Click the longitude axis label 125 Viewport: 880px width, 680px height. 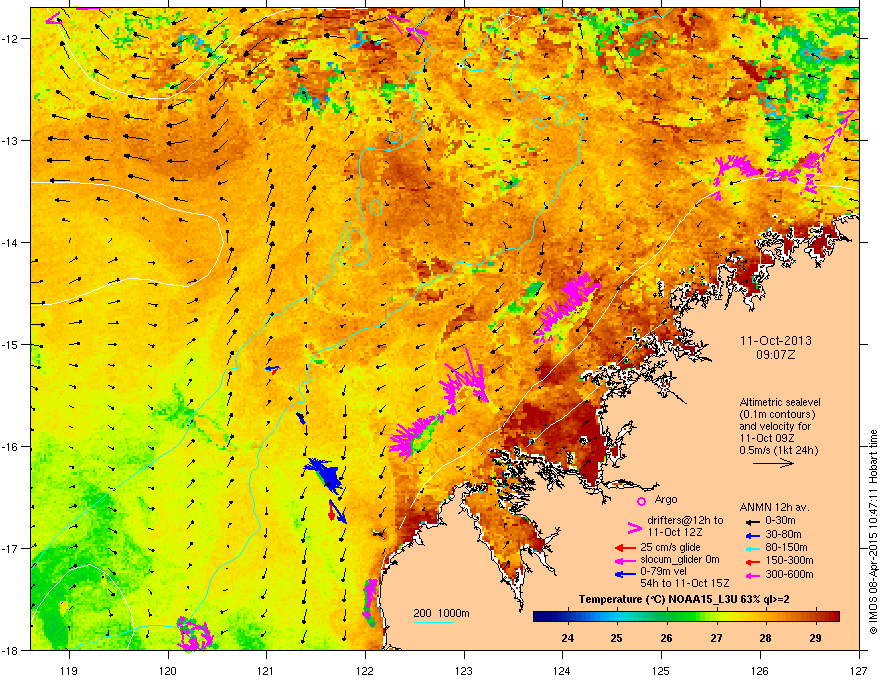(662, 670)
